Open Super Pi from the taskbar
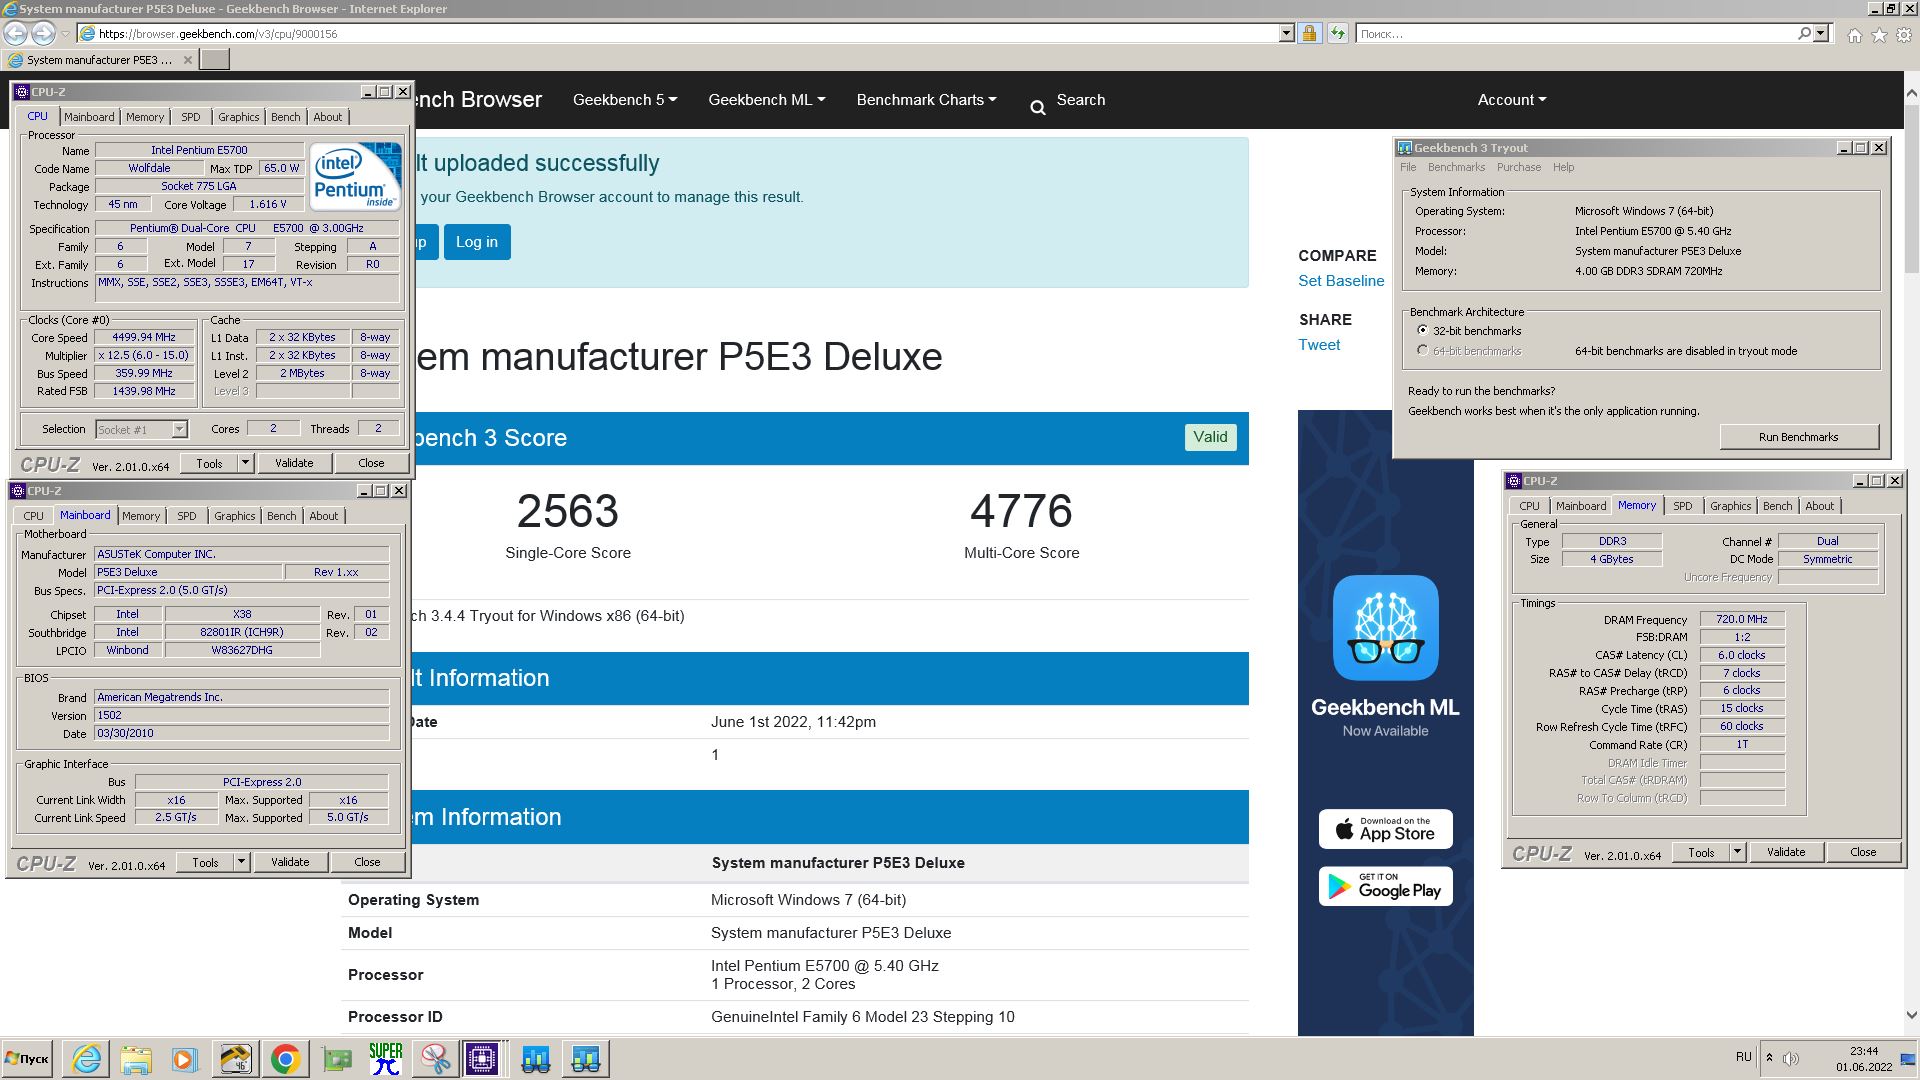The image size is (1920, 1080). tap(386, 1058)
